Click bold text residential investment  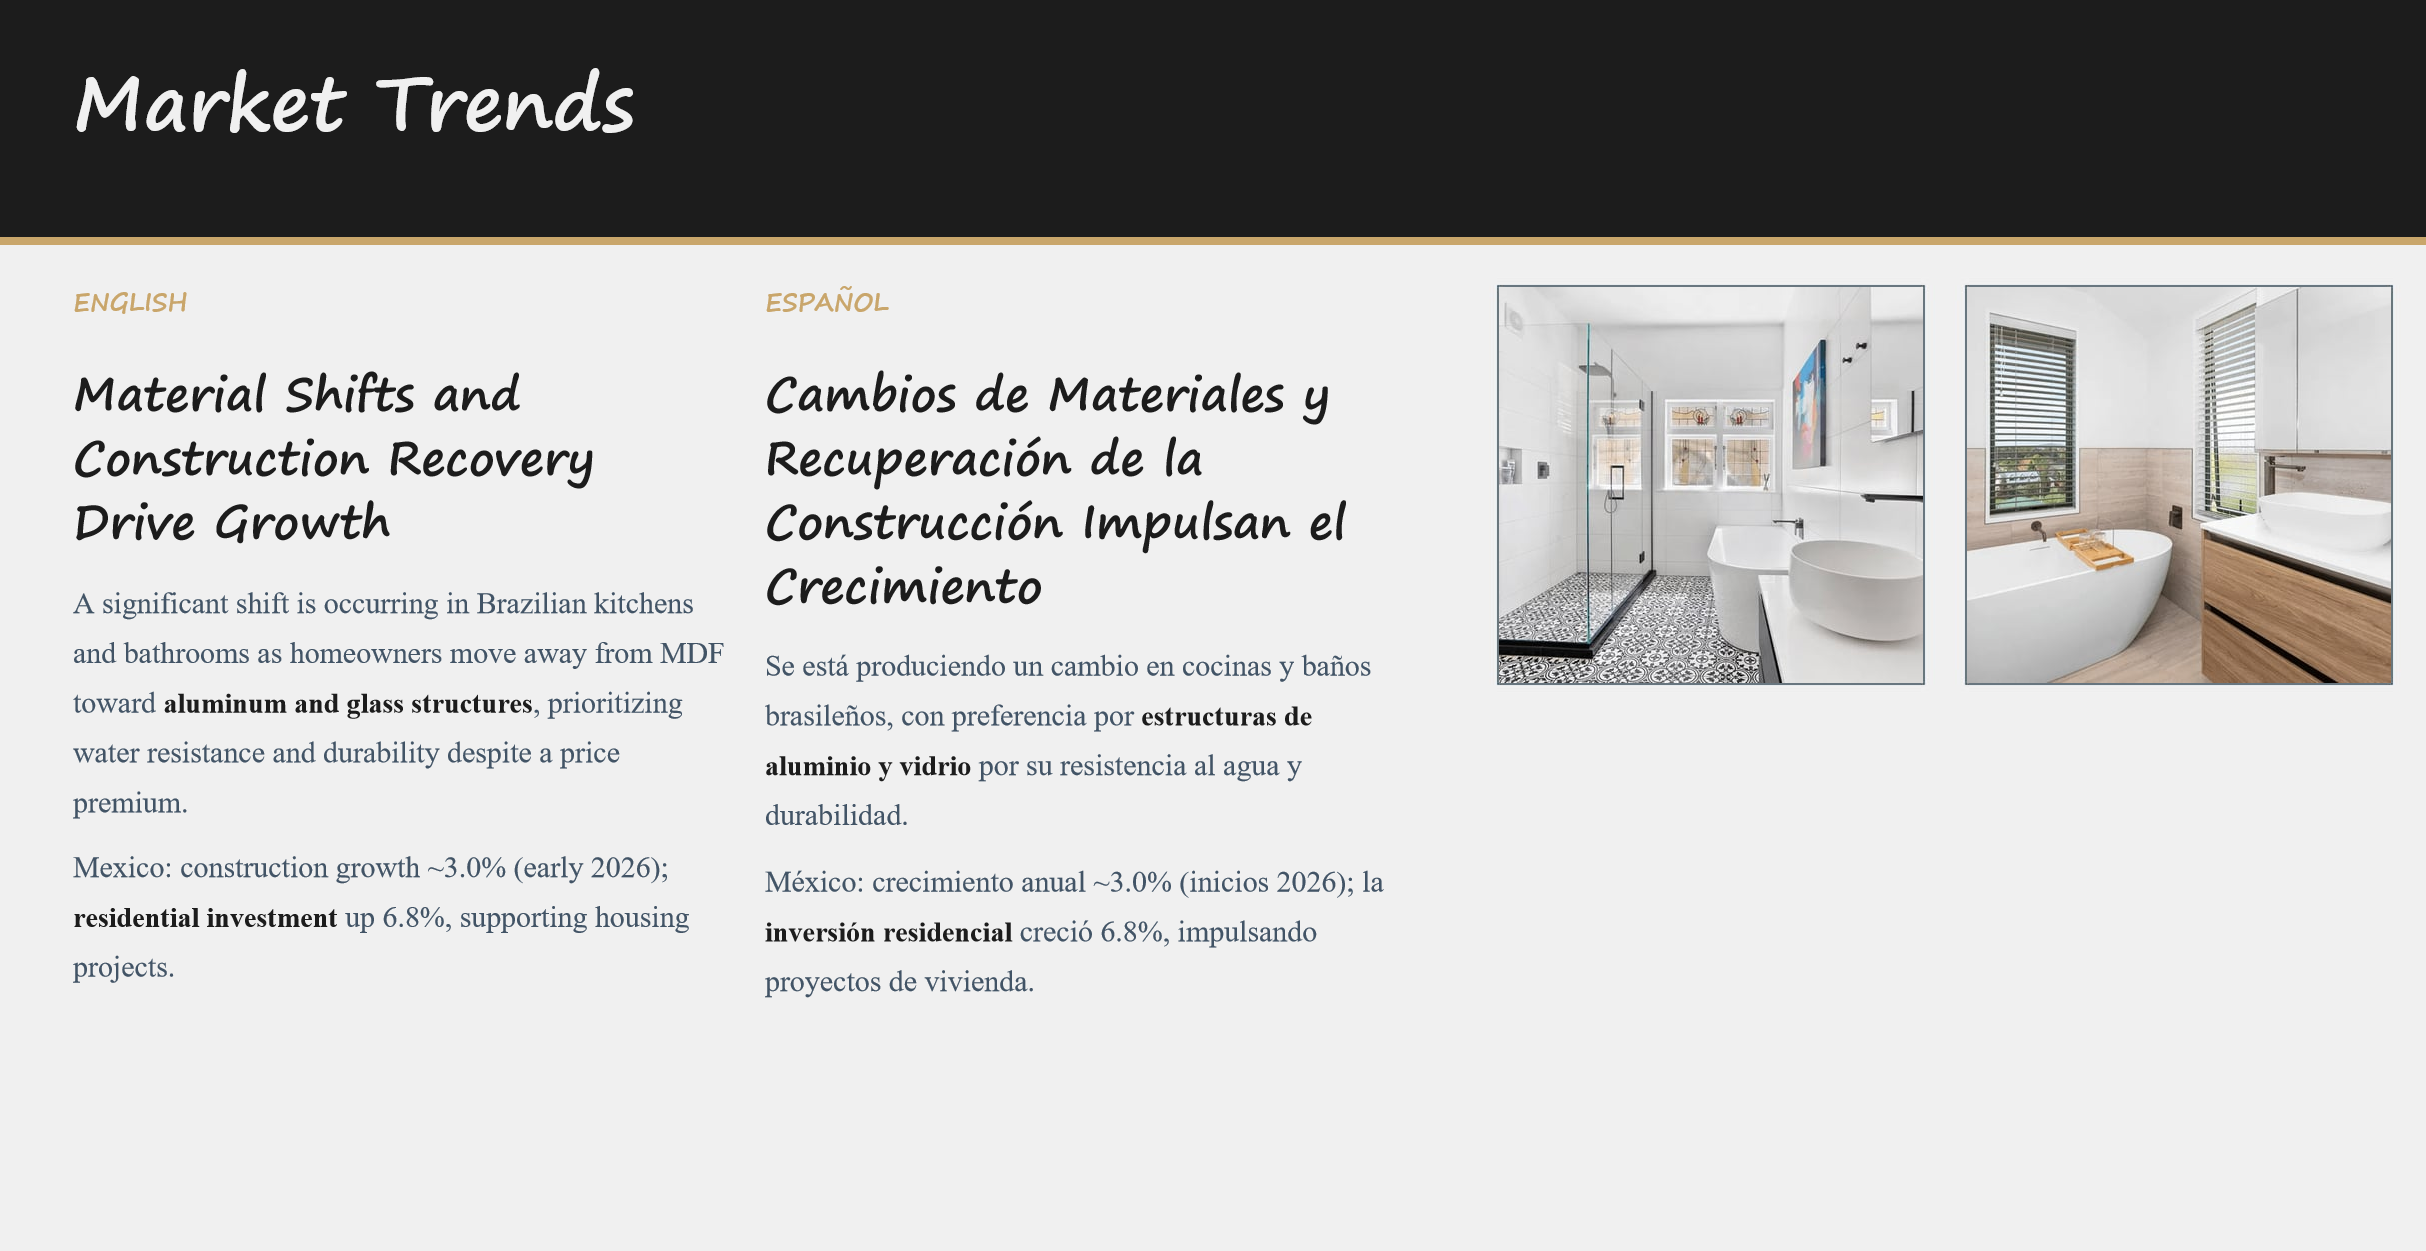point(205,918)
